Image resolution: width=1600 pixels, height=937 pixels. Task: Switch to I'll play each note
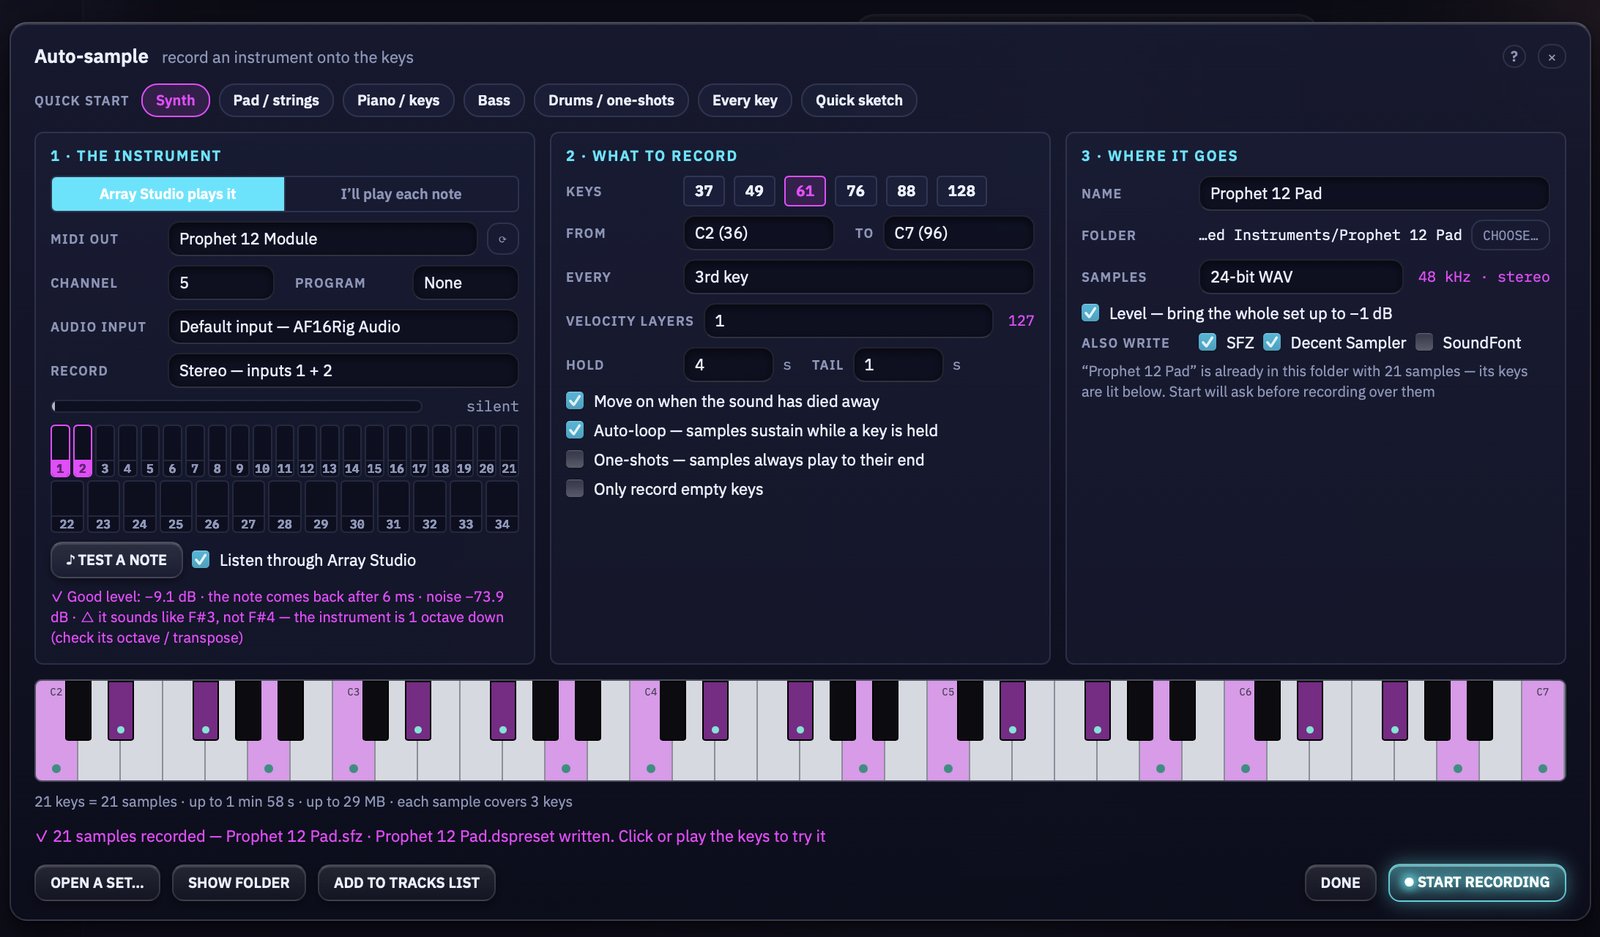[401, 194]
